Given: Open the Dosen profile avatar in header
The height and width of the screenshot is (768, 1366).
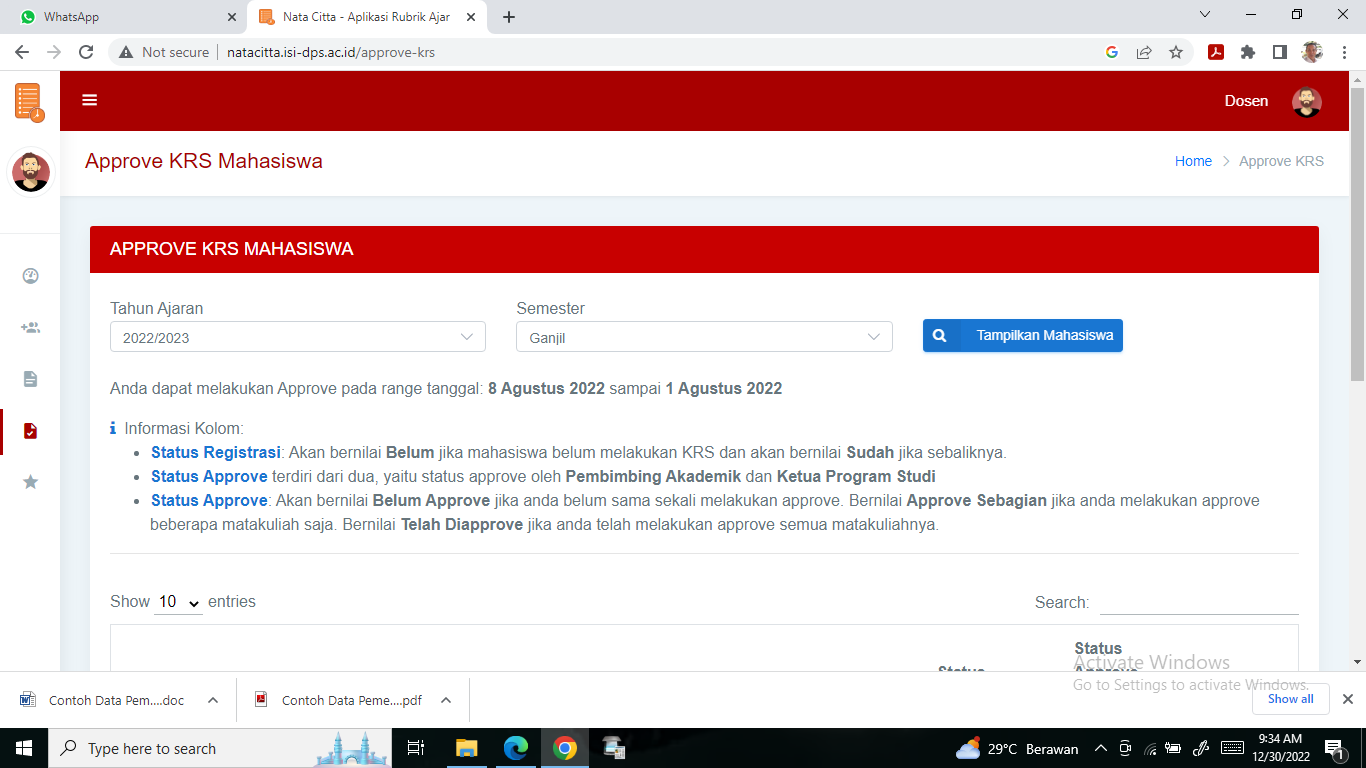Looking at the screenshot, I should tap(1306, 101).
